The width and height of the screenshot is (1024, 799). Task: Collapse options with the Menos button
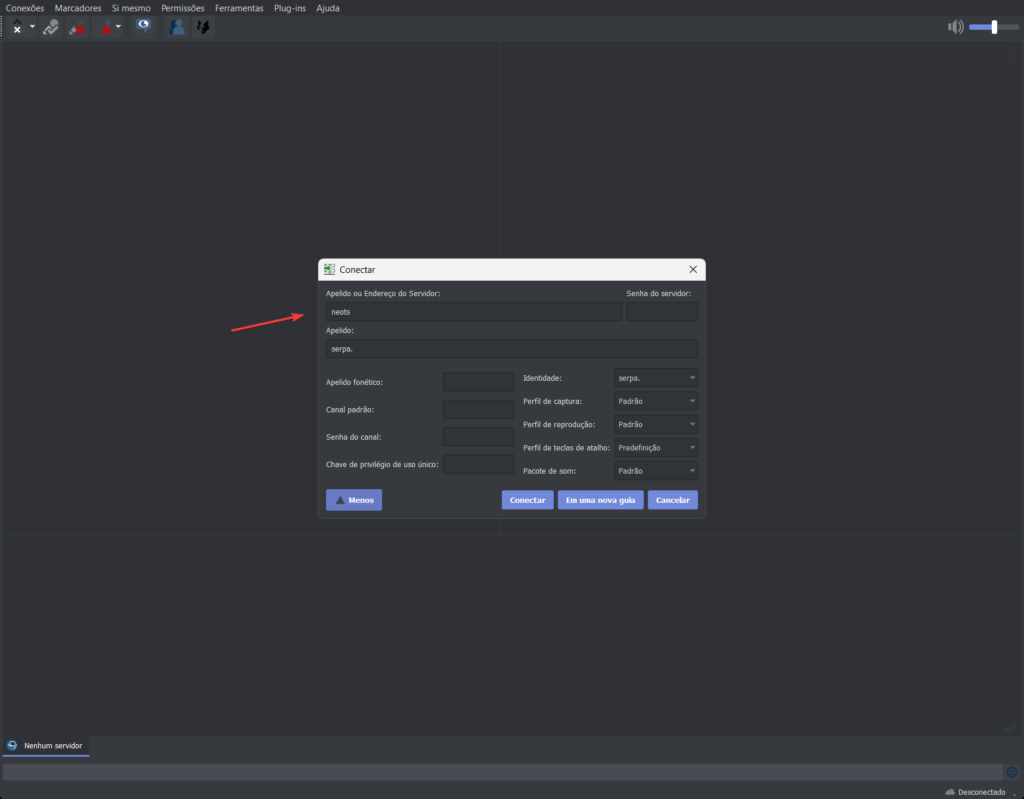pyautogui.click(x=353, y=500)
